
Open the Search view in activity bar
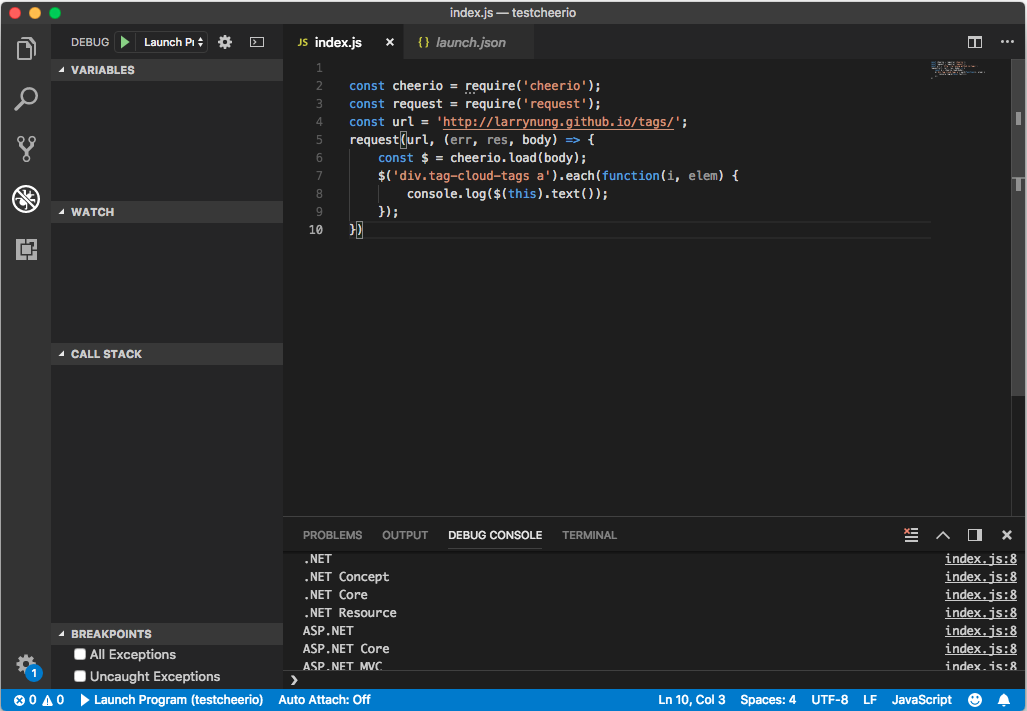click(x=26, y=99)
